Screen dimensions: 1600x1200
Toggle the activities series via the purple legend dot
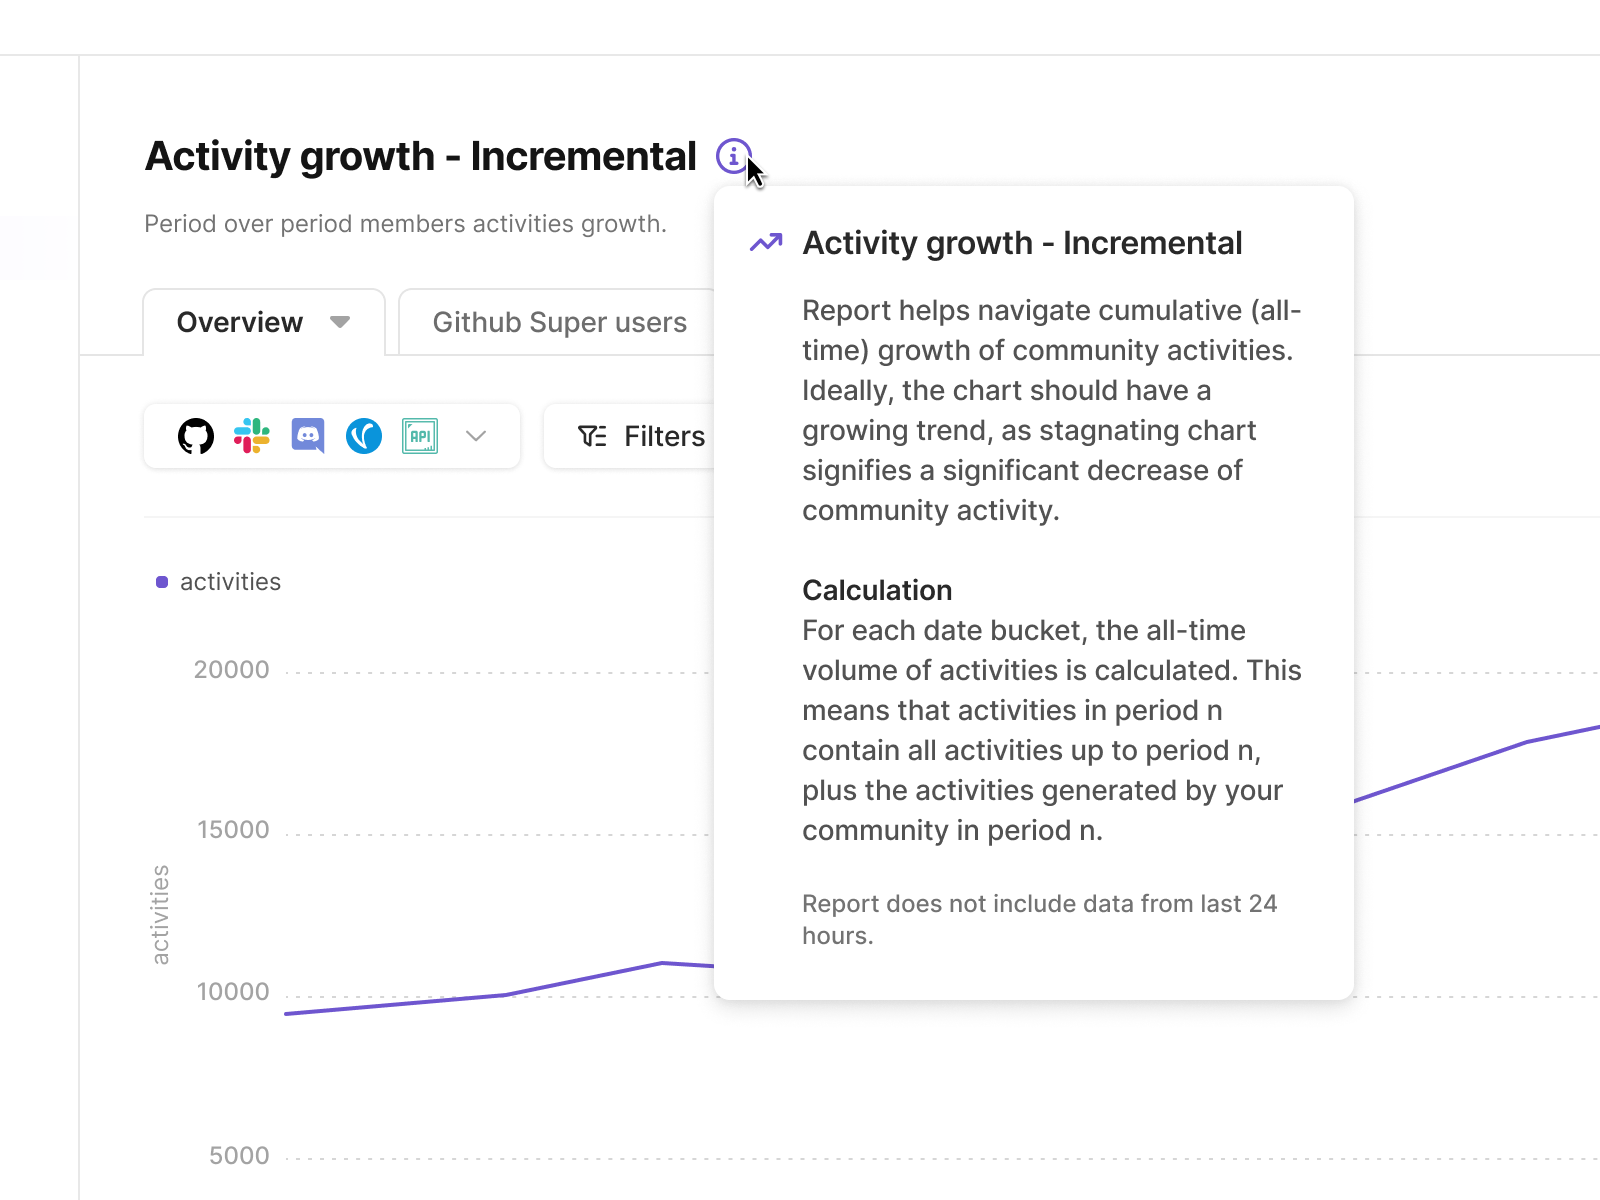(x=161, y=581)
